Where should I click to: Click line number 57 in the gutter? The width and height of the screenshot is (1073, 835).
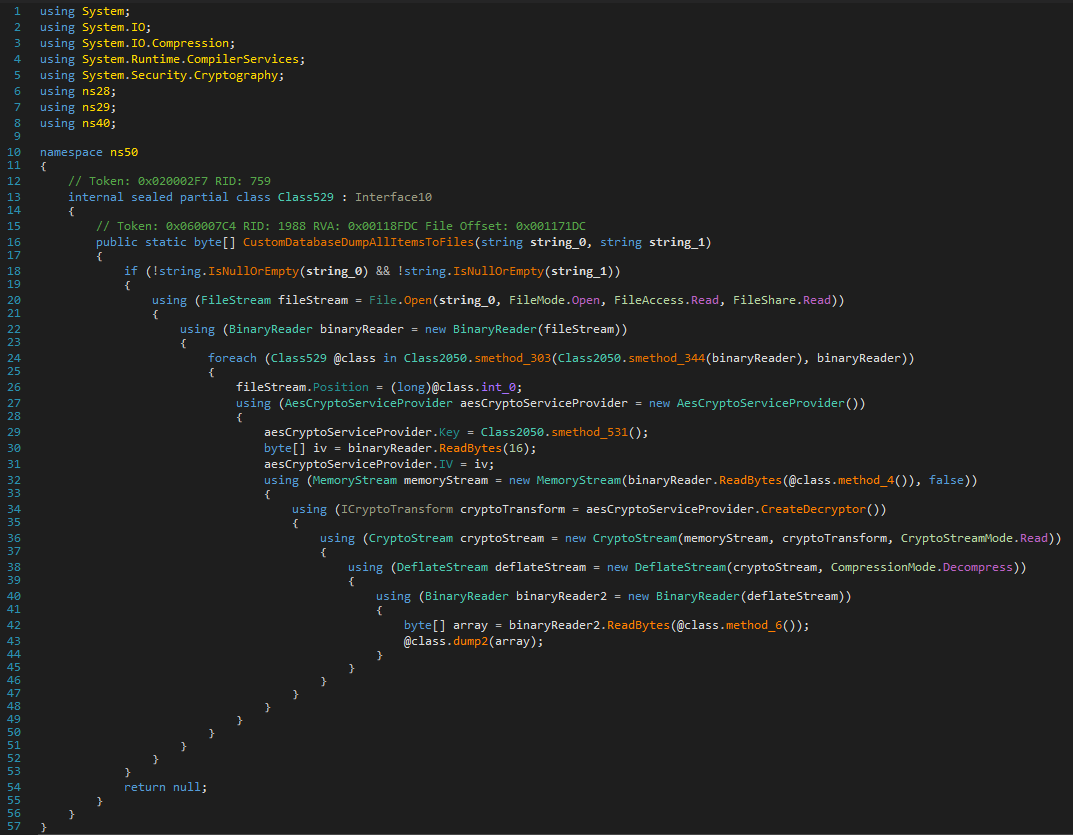(x=14, y=826)
